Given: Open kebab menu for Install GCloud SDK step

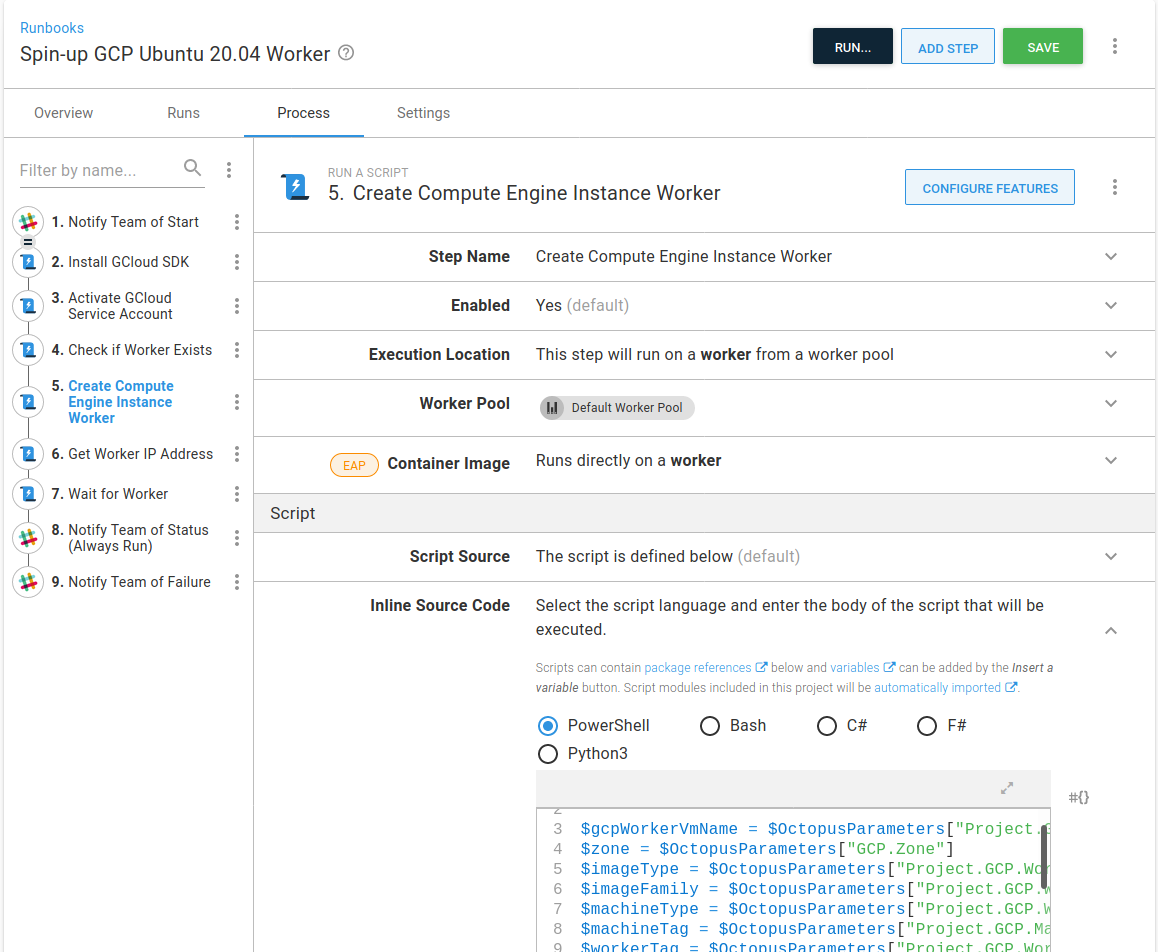Looking at the screenshot, I should point(237,262).
